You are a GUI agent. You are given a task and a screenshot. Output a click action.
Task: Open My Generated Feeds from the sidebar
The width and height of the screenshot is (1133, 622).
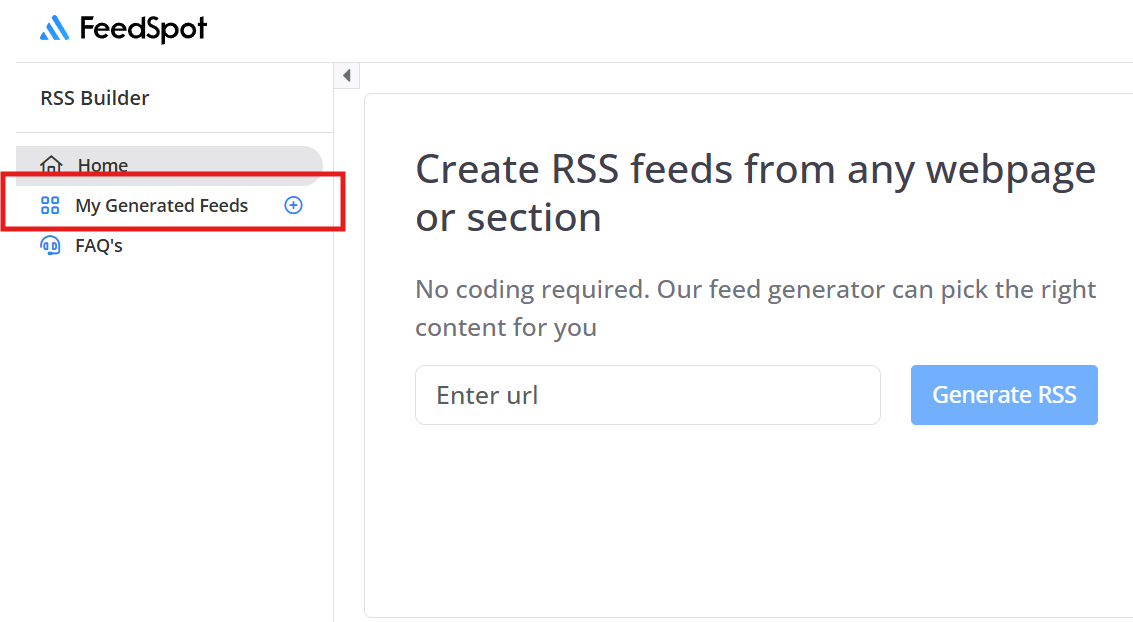(x=161, y=206)
